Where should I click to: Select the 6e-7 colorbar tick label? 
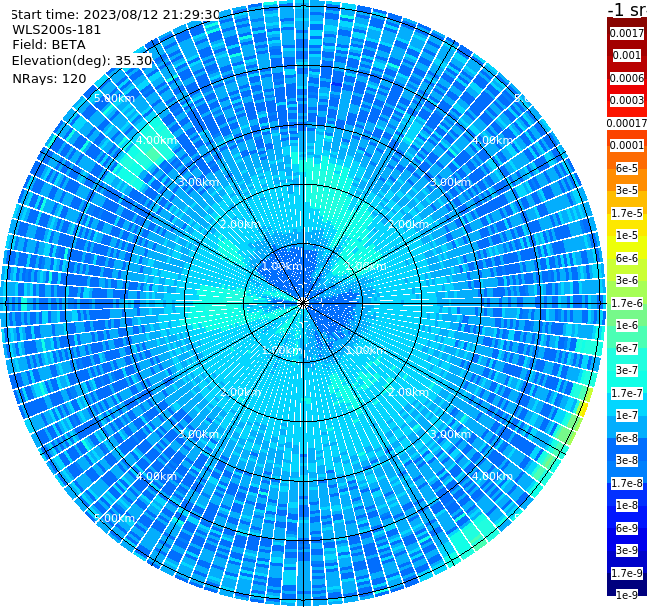[x=627, y=348]
